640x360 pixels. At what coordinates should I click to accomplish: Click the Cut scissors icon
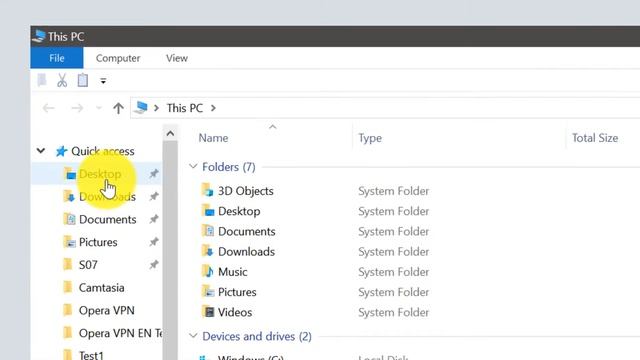tap(62, 80)
